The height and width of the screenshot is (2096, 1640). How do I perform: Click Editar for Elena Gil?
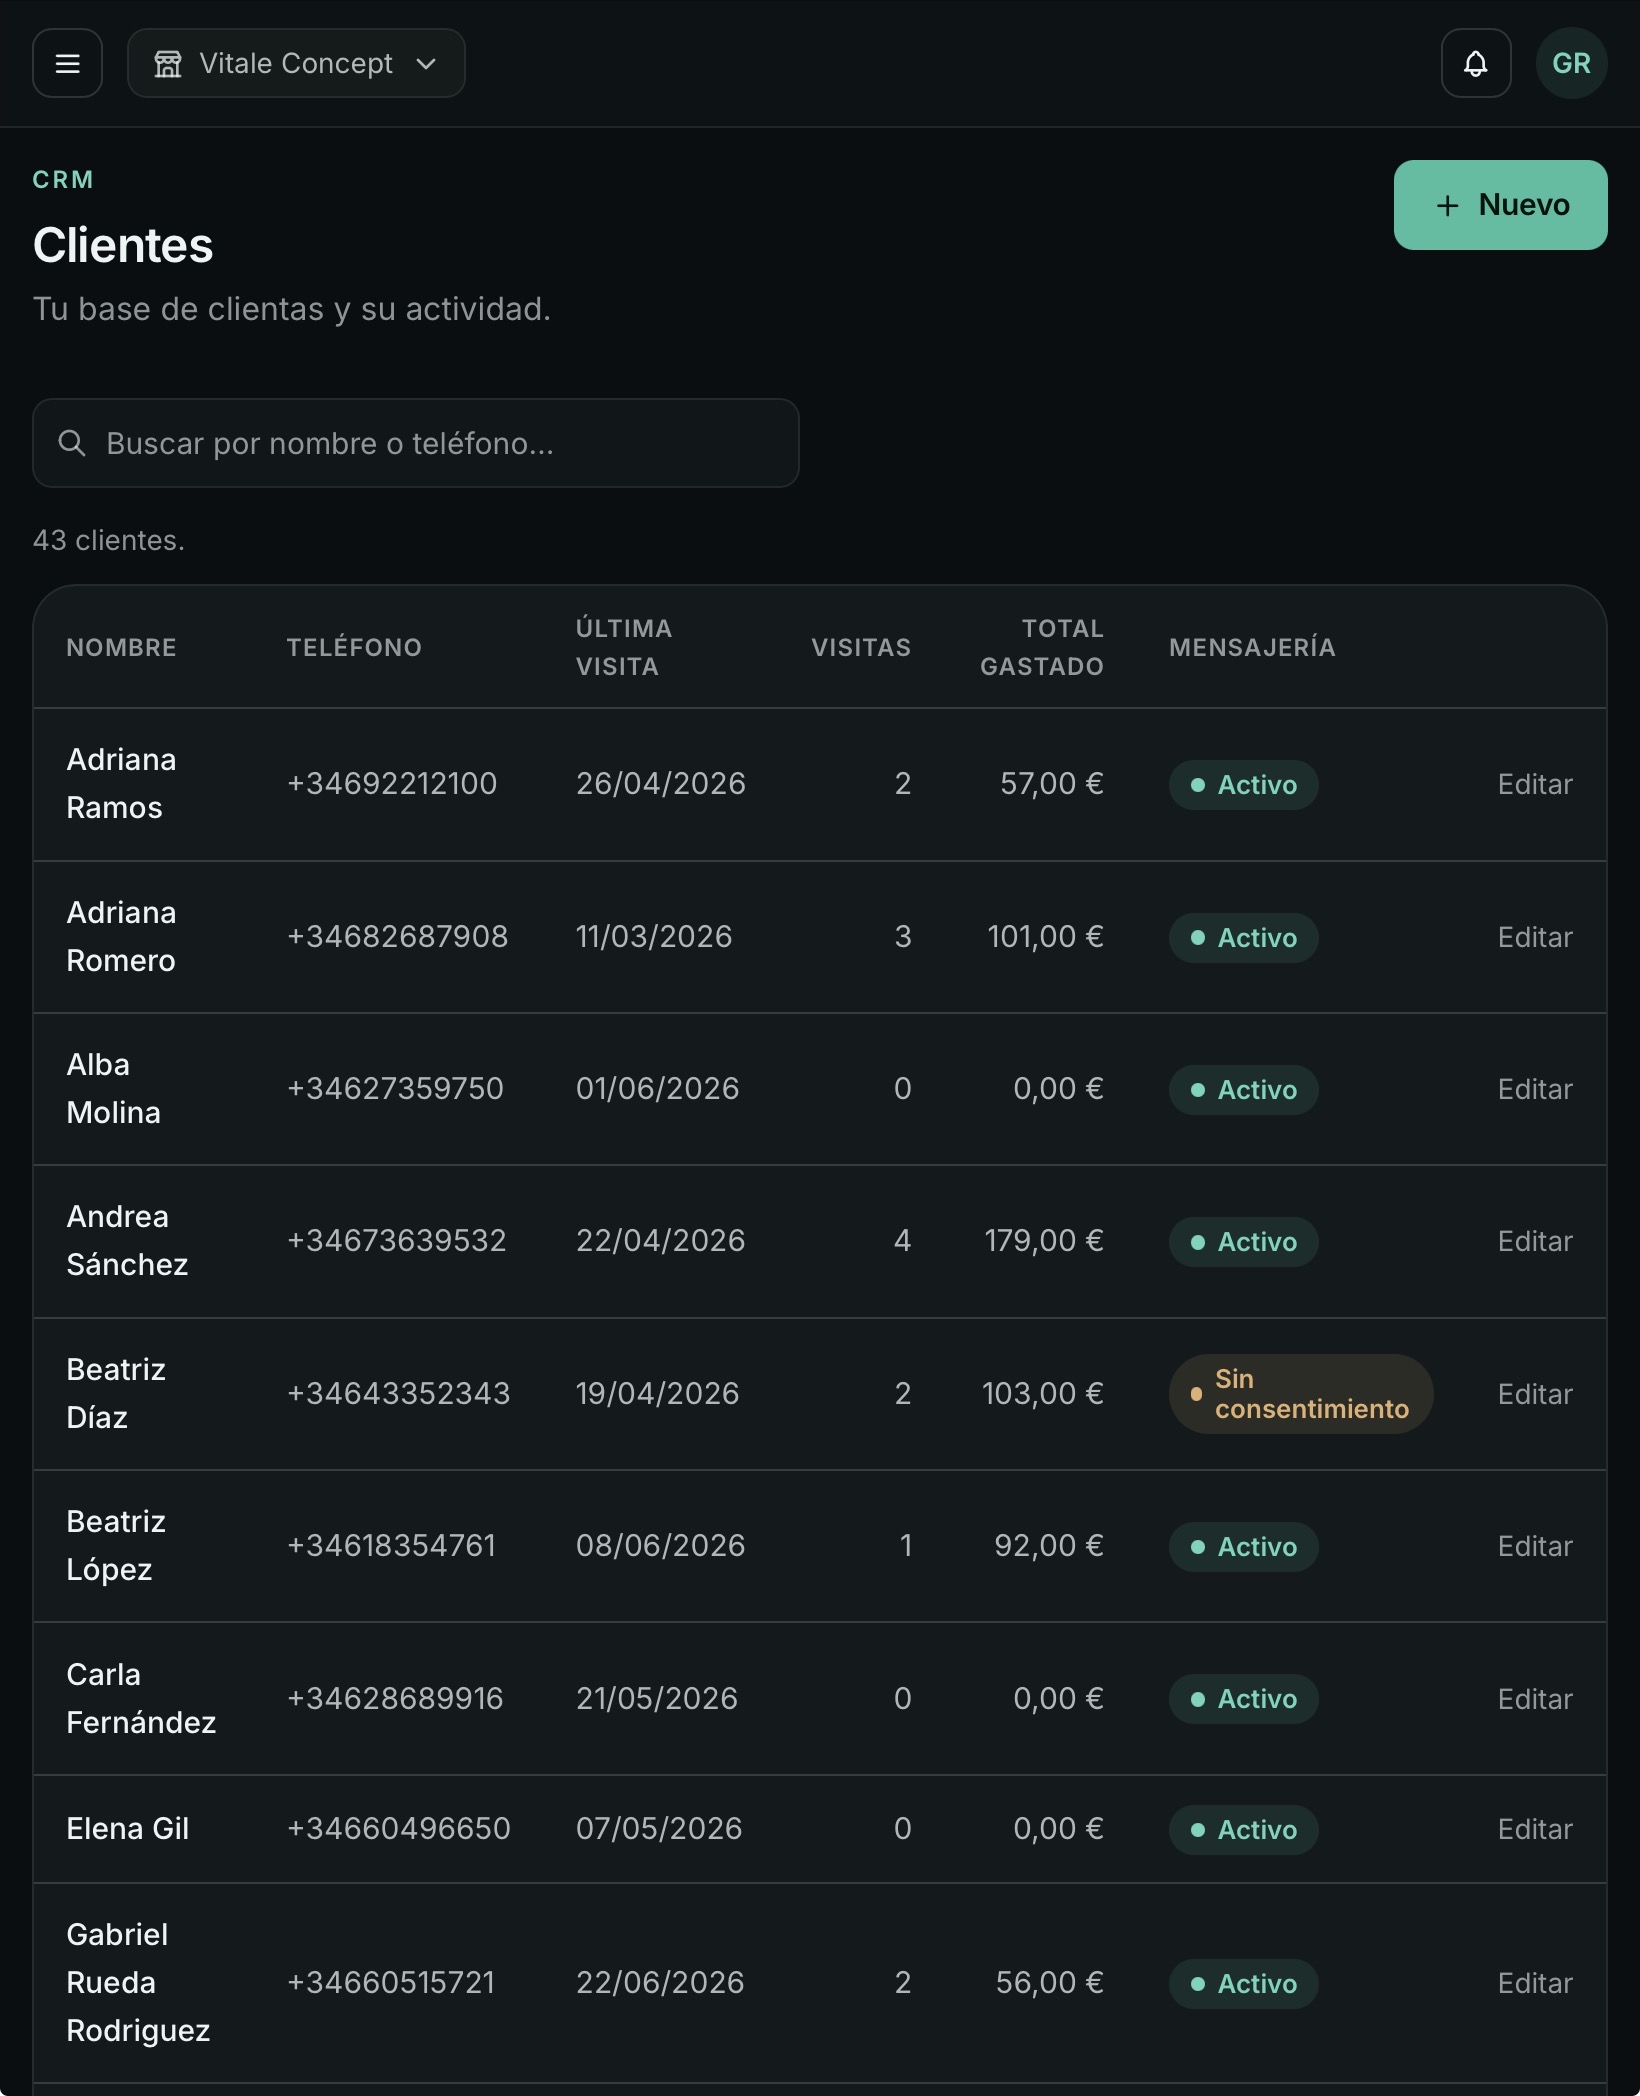(x=1534, y=1829)
